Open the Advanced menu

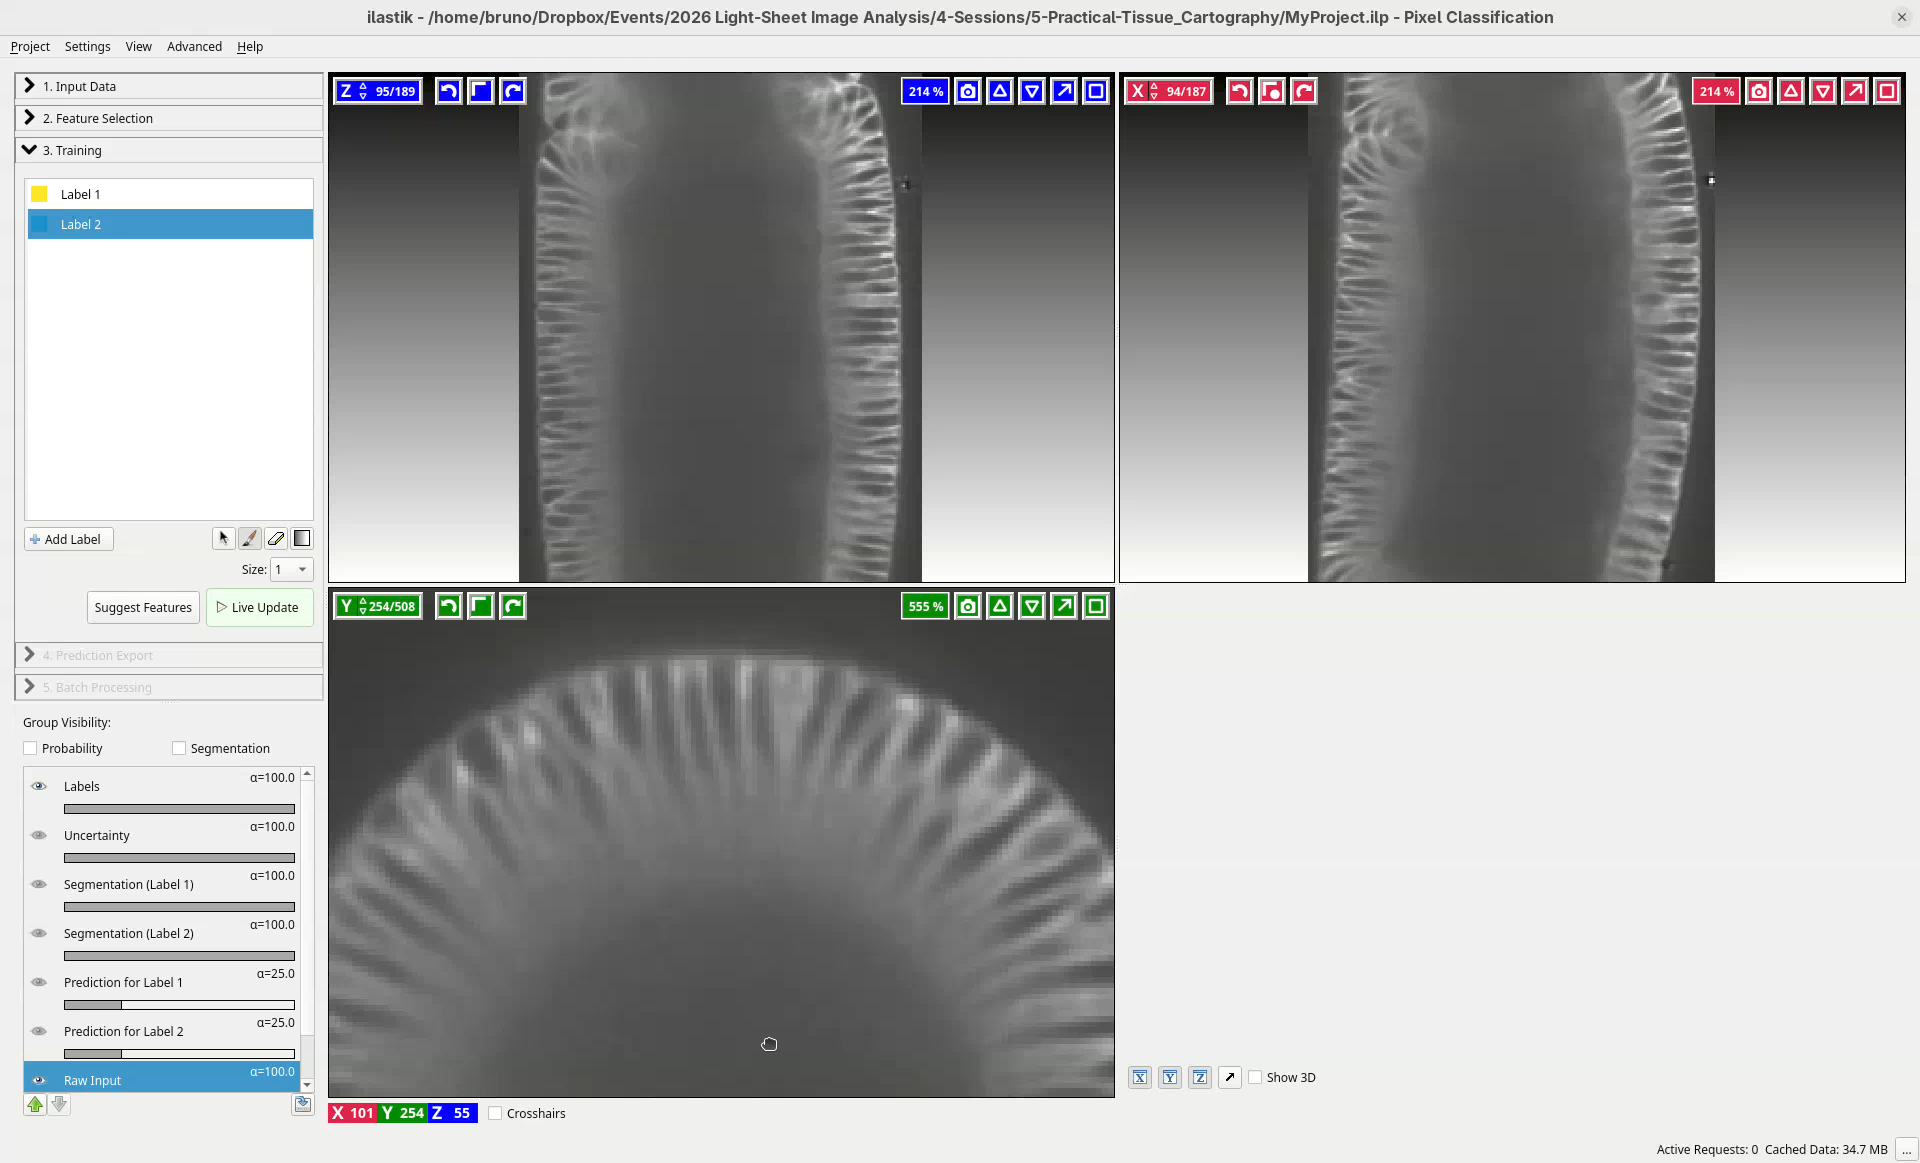(194, 46)
